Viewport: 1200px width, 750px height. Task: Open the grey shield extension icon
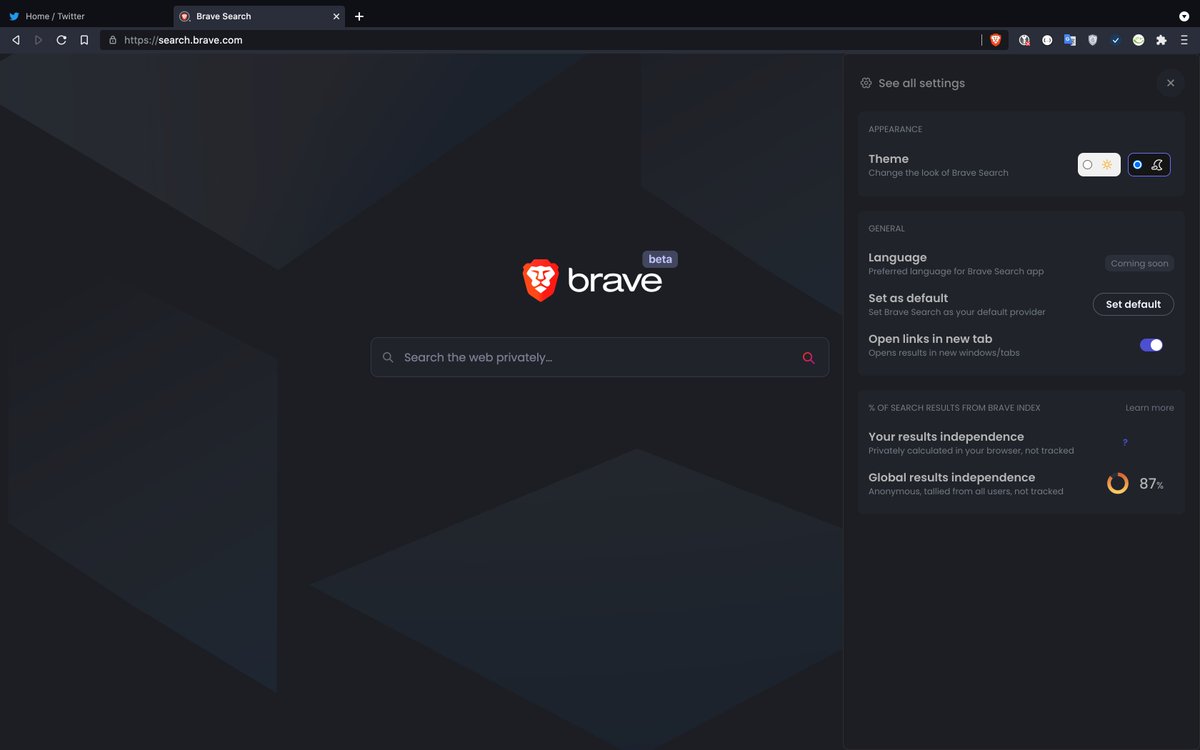pyautogui.click(x=1093, y=40)
